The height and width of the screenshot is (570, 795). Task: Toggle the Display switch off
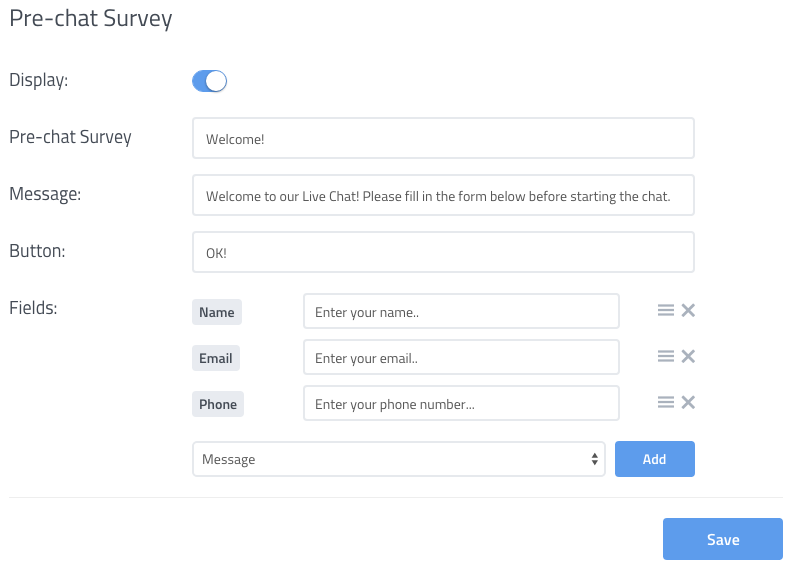210,81
